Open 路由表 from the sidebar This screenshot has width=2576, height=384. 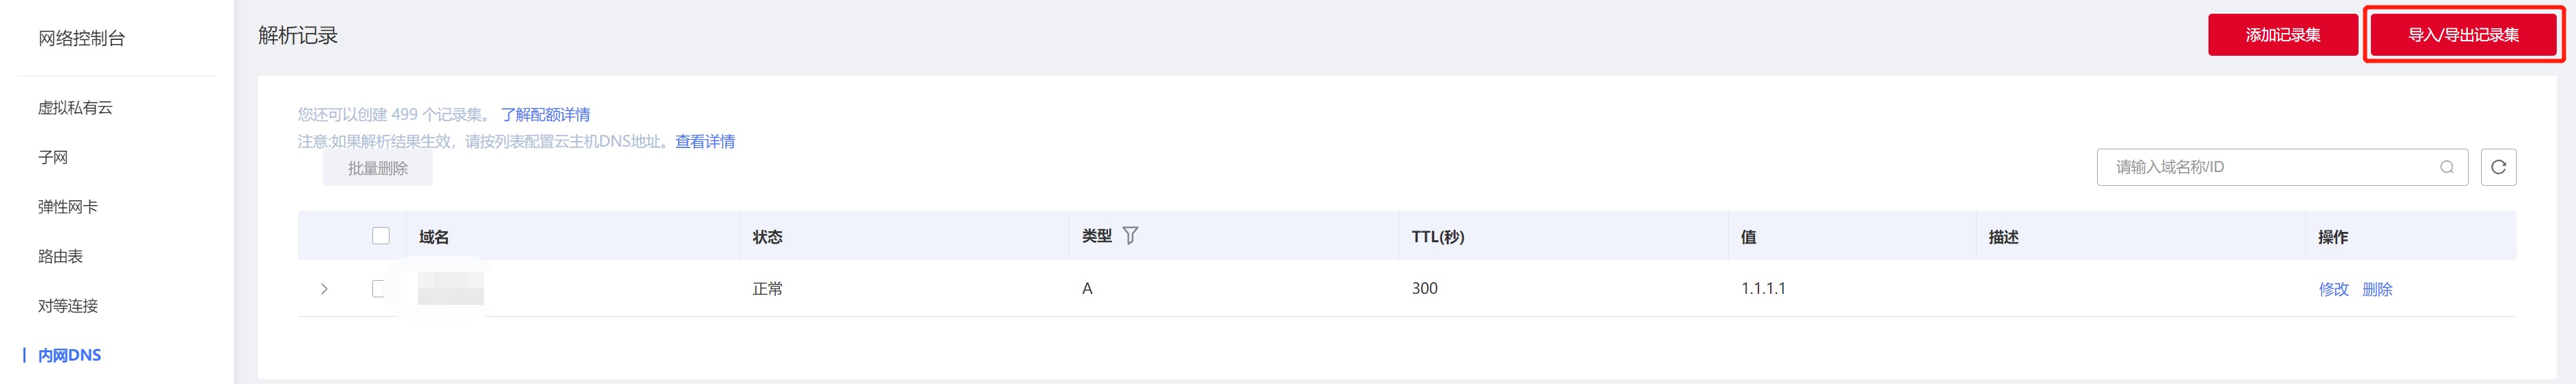point(60,256)
